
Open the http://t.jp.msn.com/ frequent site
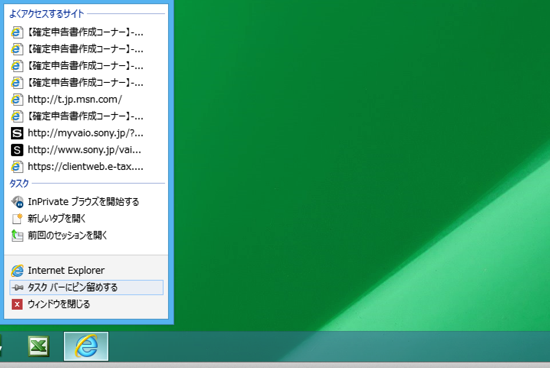coord(86,100)
